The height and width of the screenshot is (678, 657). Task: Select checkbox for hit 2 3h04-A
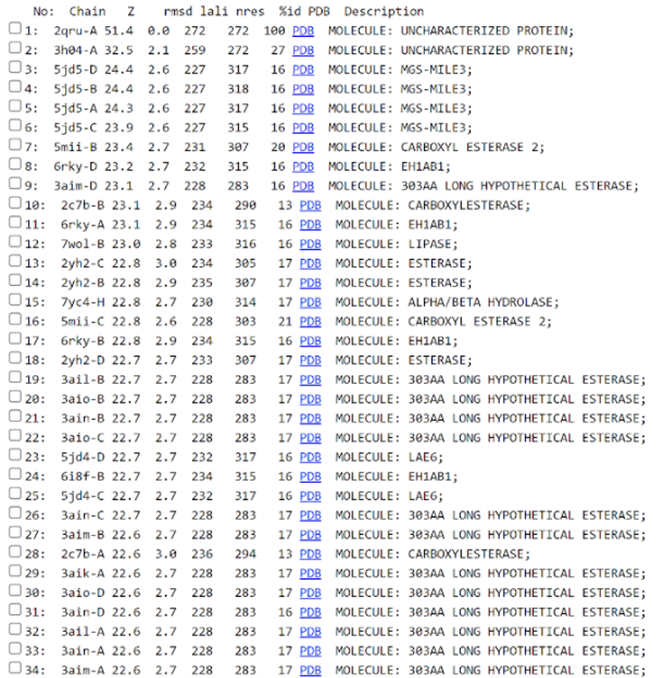14,50
